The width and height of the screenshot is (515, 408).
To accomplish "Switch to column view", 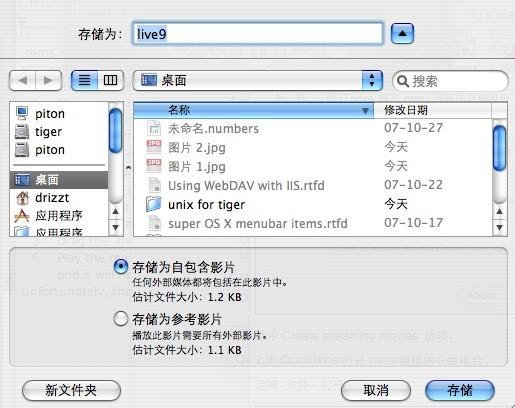I will coord(110,80).
